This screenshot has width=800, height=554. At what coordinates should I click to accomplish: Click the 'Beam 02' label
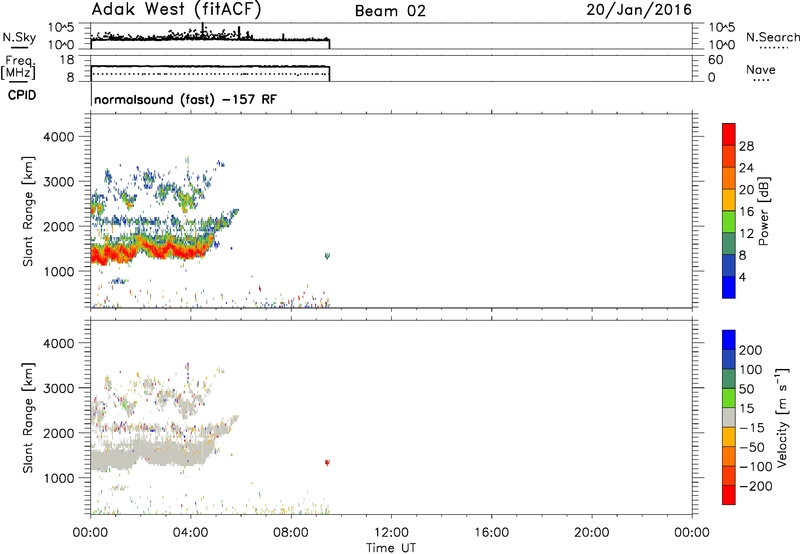[390, 11]
